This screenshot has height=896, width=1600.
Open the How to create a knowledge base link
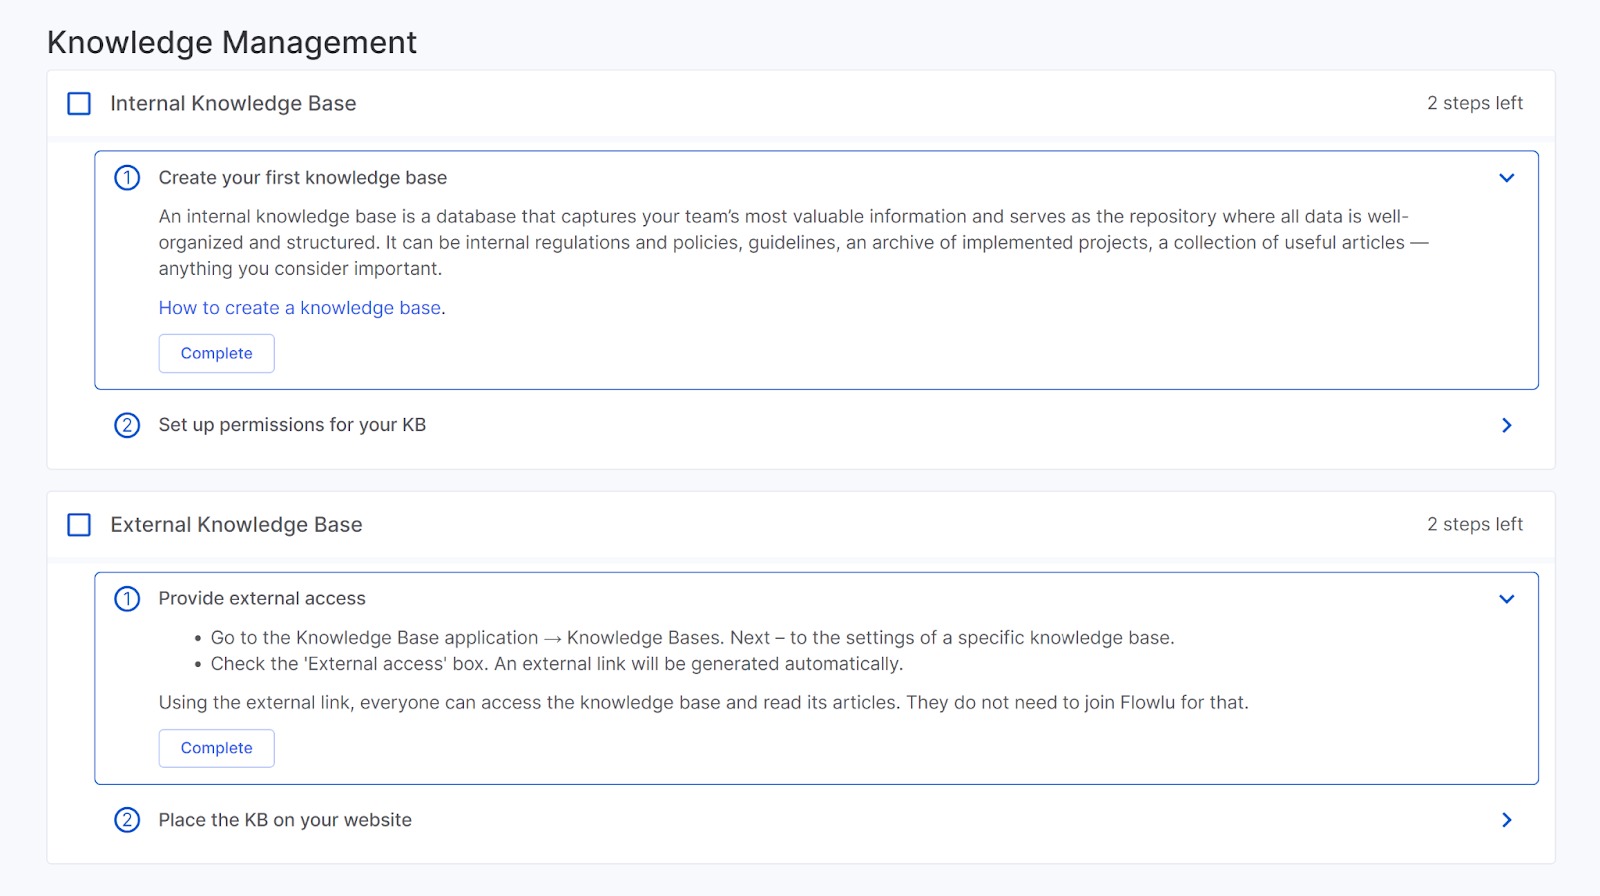(x=299, y=308)
